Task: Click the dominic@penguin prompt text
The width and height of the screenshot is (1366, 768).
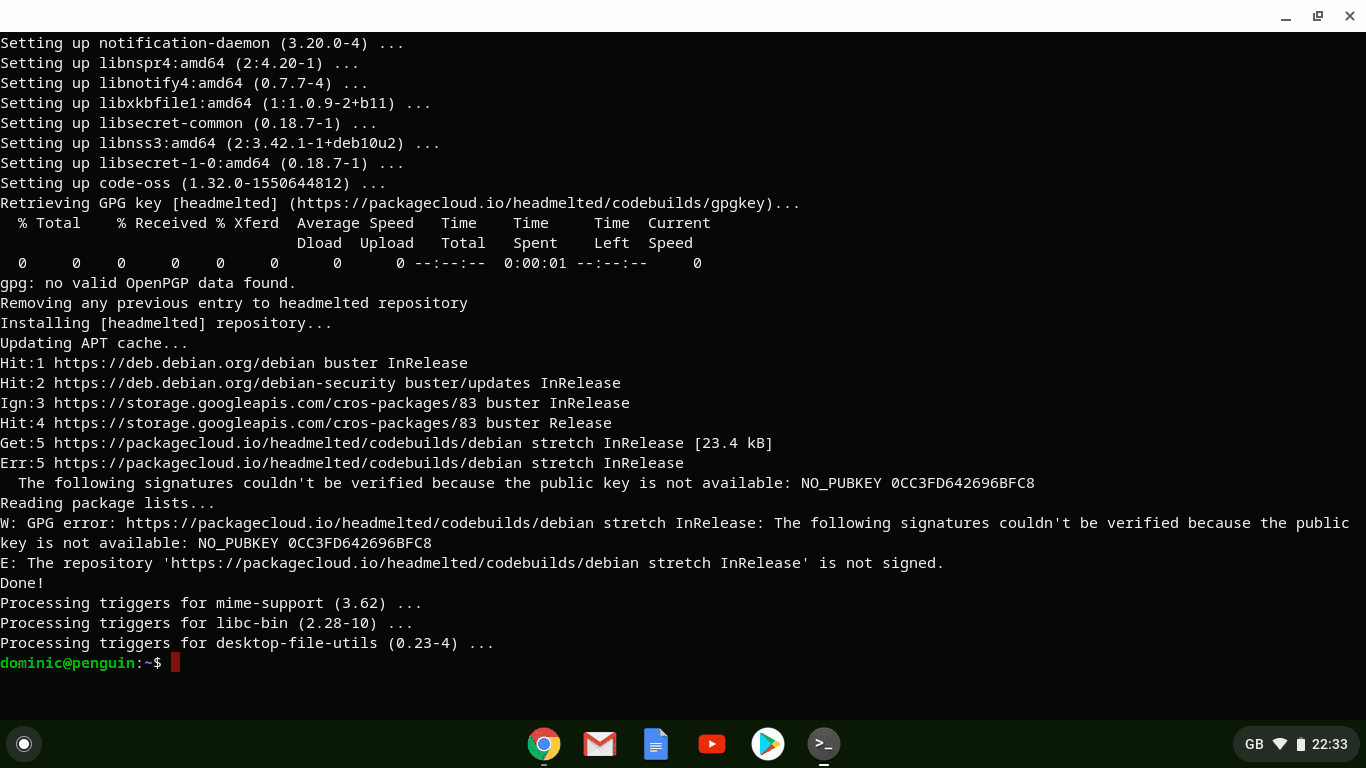Action: pos(65,662)
